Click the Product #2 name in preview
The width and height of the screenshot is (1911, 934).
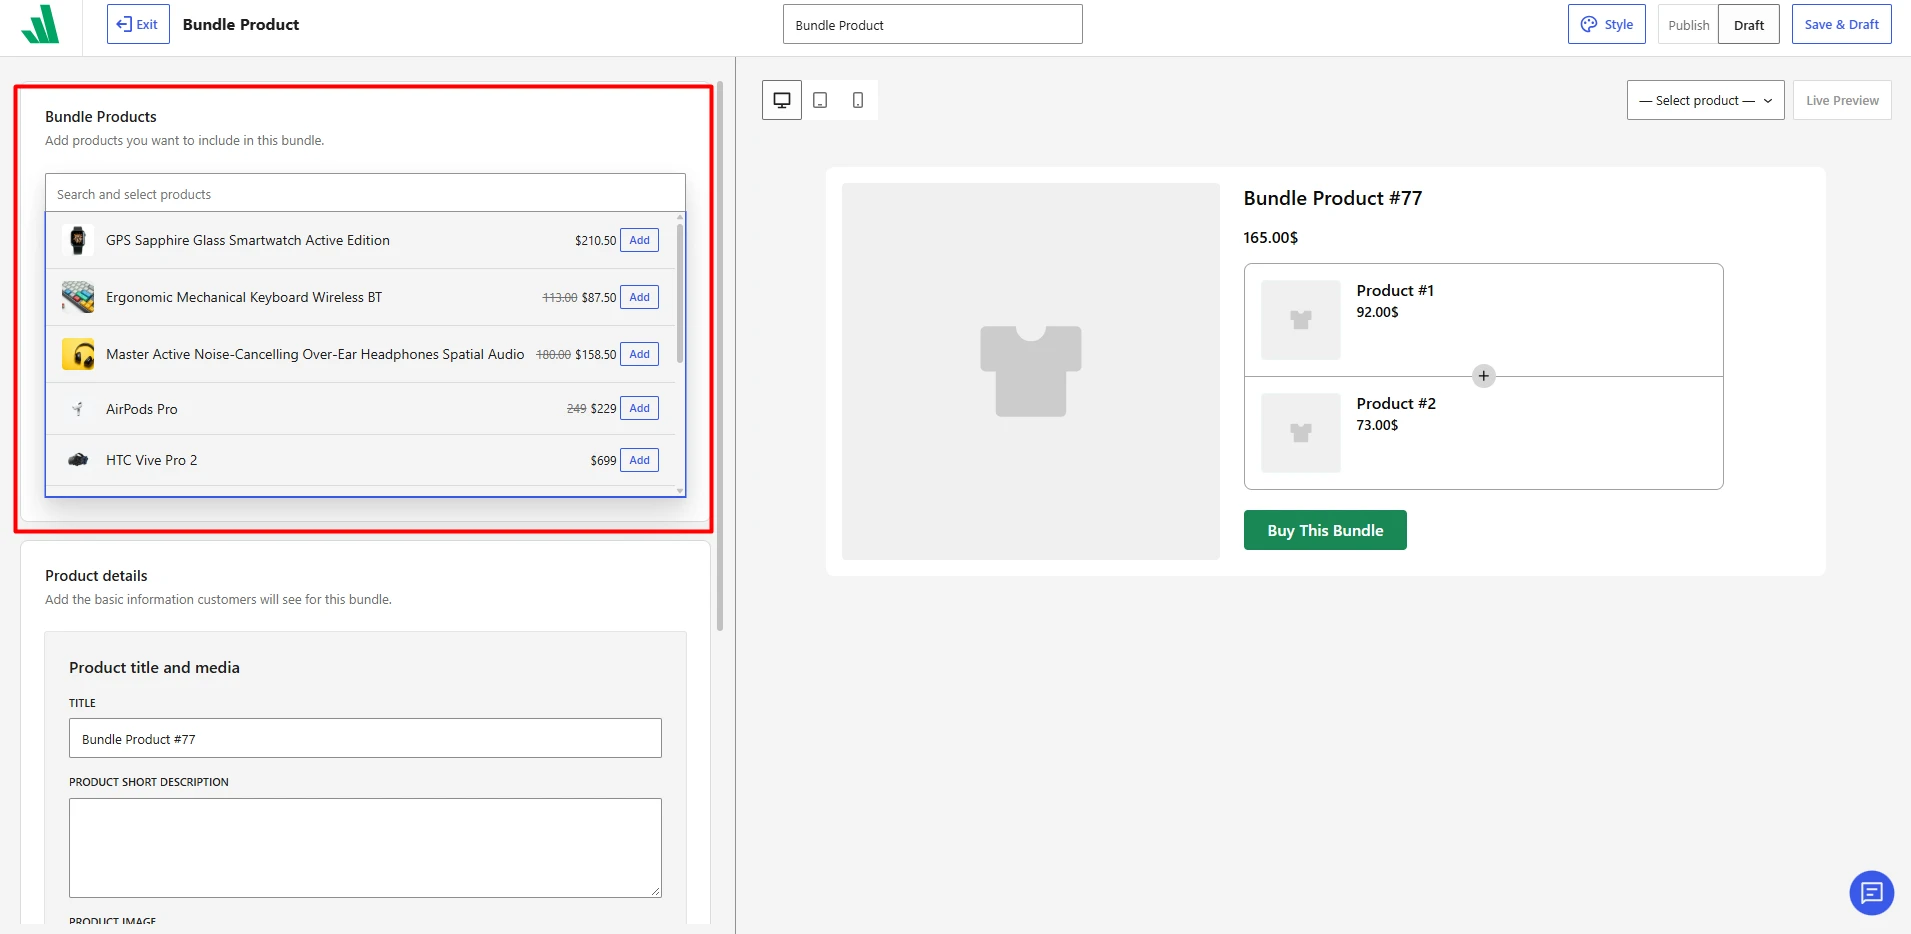1396,403
